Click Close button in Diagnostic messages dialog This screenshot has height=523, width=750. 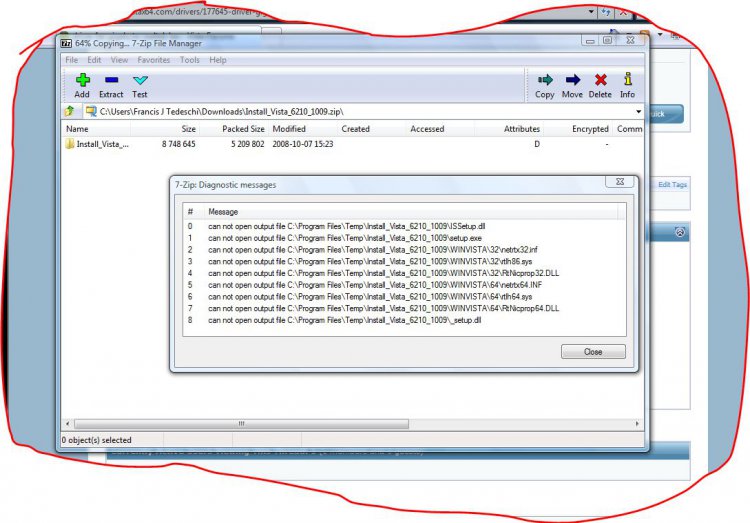coord(593,352)
